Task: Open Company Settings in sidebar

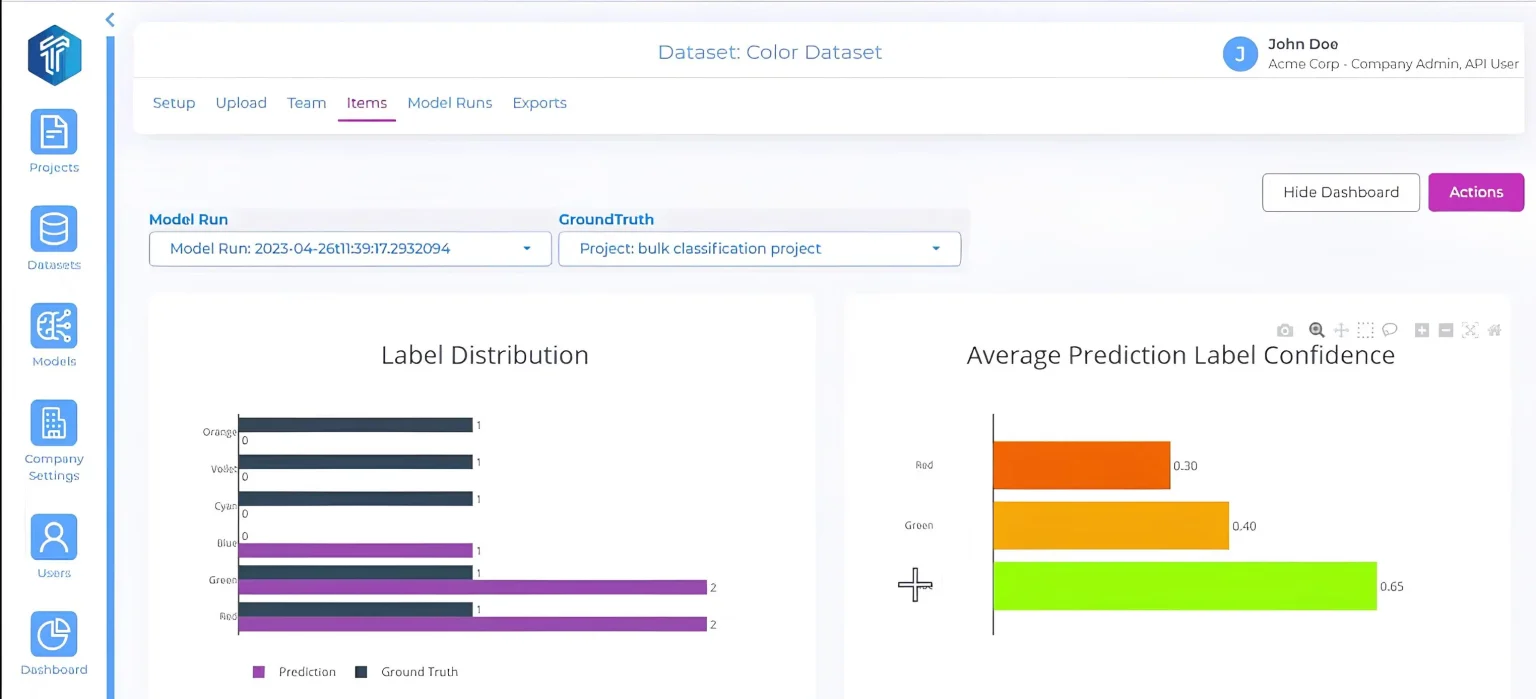Action: pyautogui.click(x=54, y=441)
